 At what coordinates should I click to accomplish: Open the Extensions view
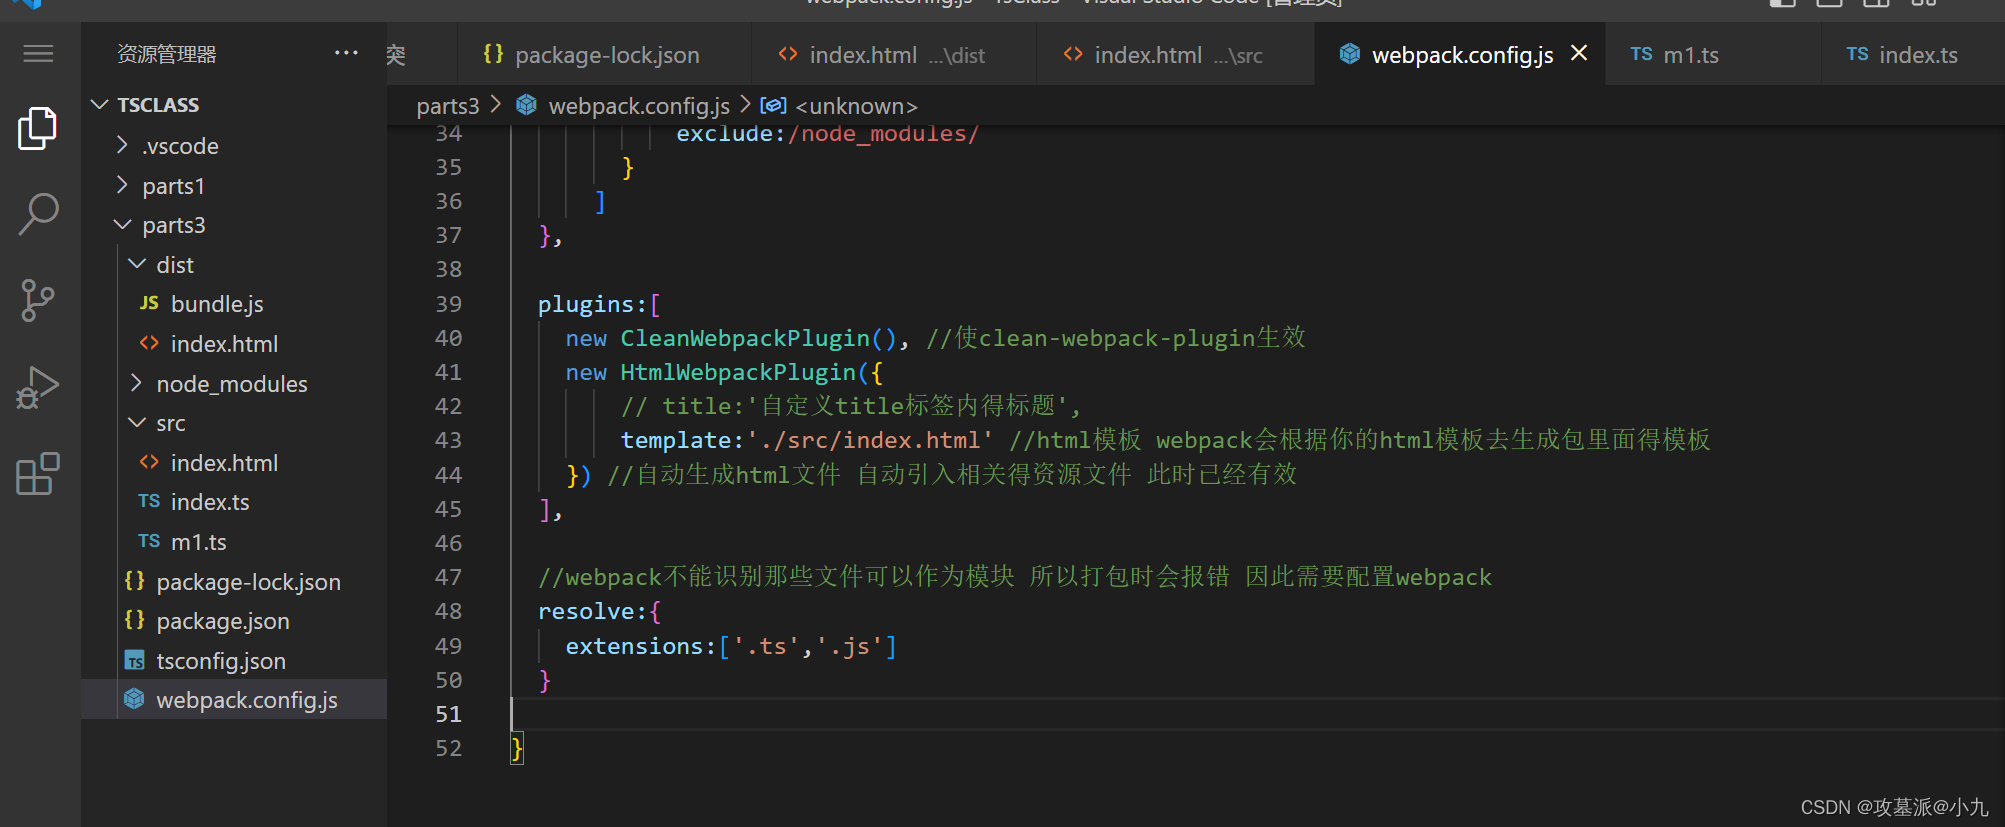[38, 473]
